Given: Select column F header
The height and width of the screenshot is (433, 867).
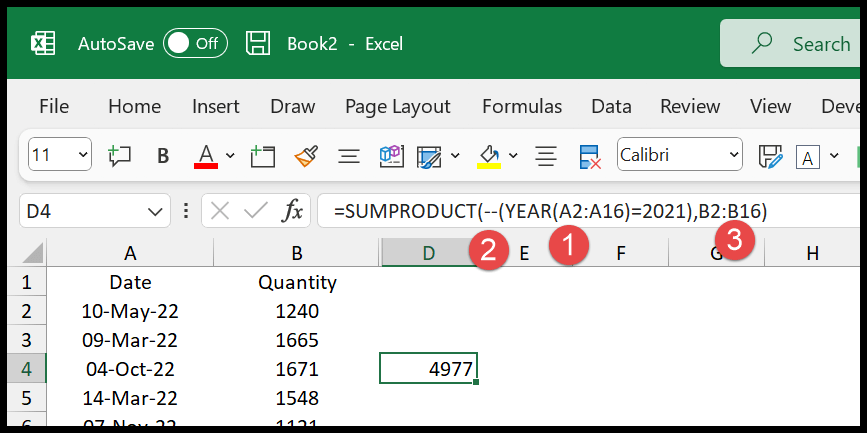Looking at the screenshot, I should [x=620, y=253].
